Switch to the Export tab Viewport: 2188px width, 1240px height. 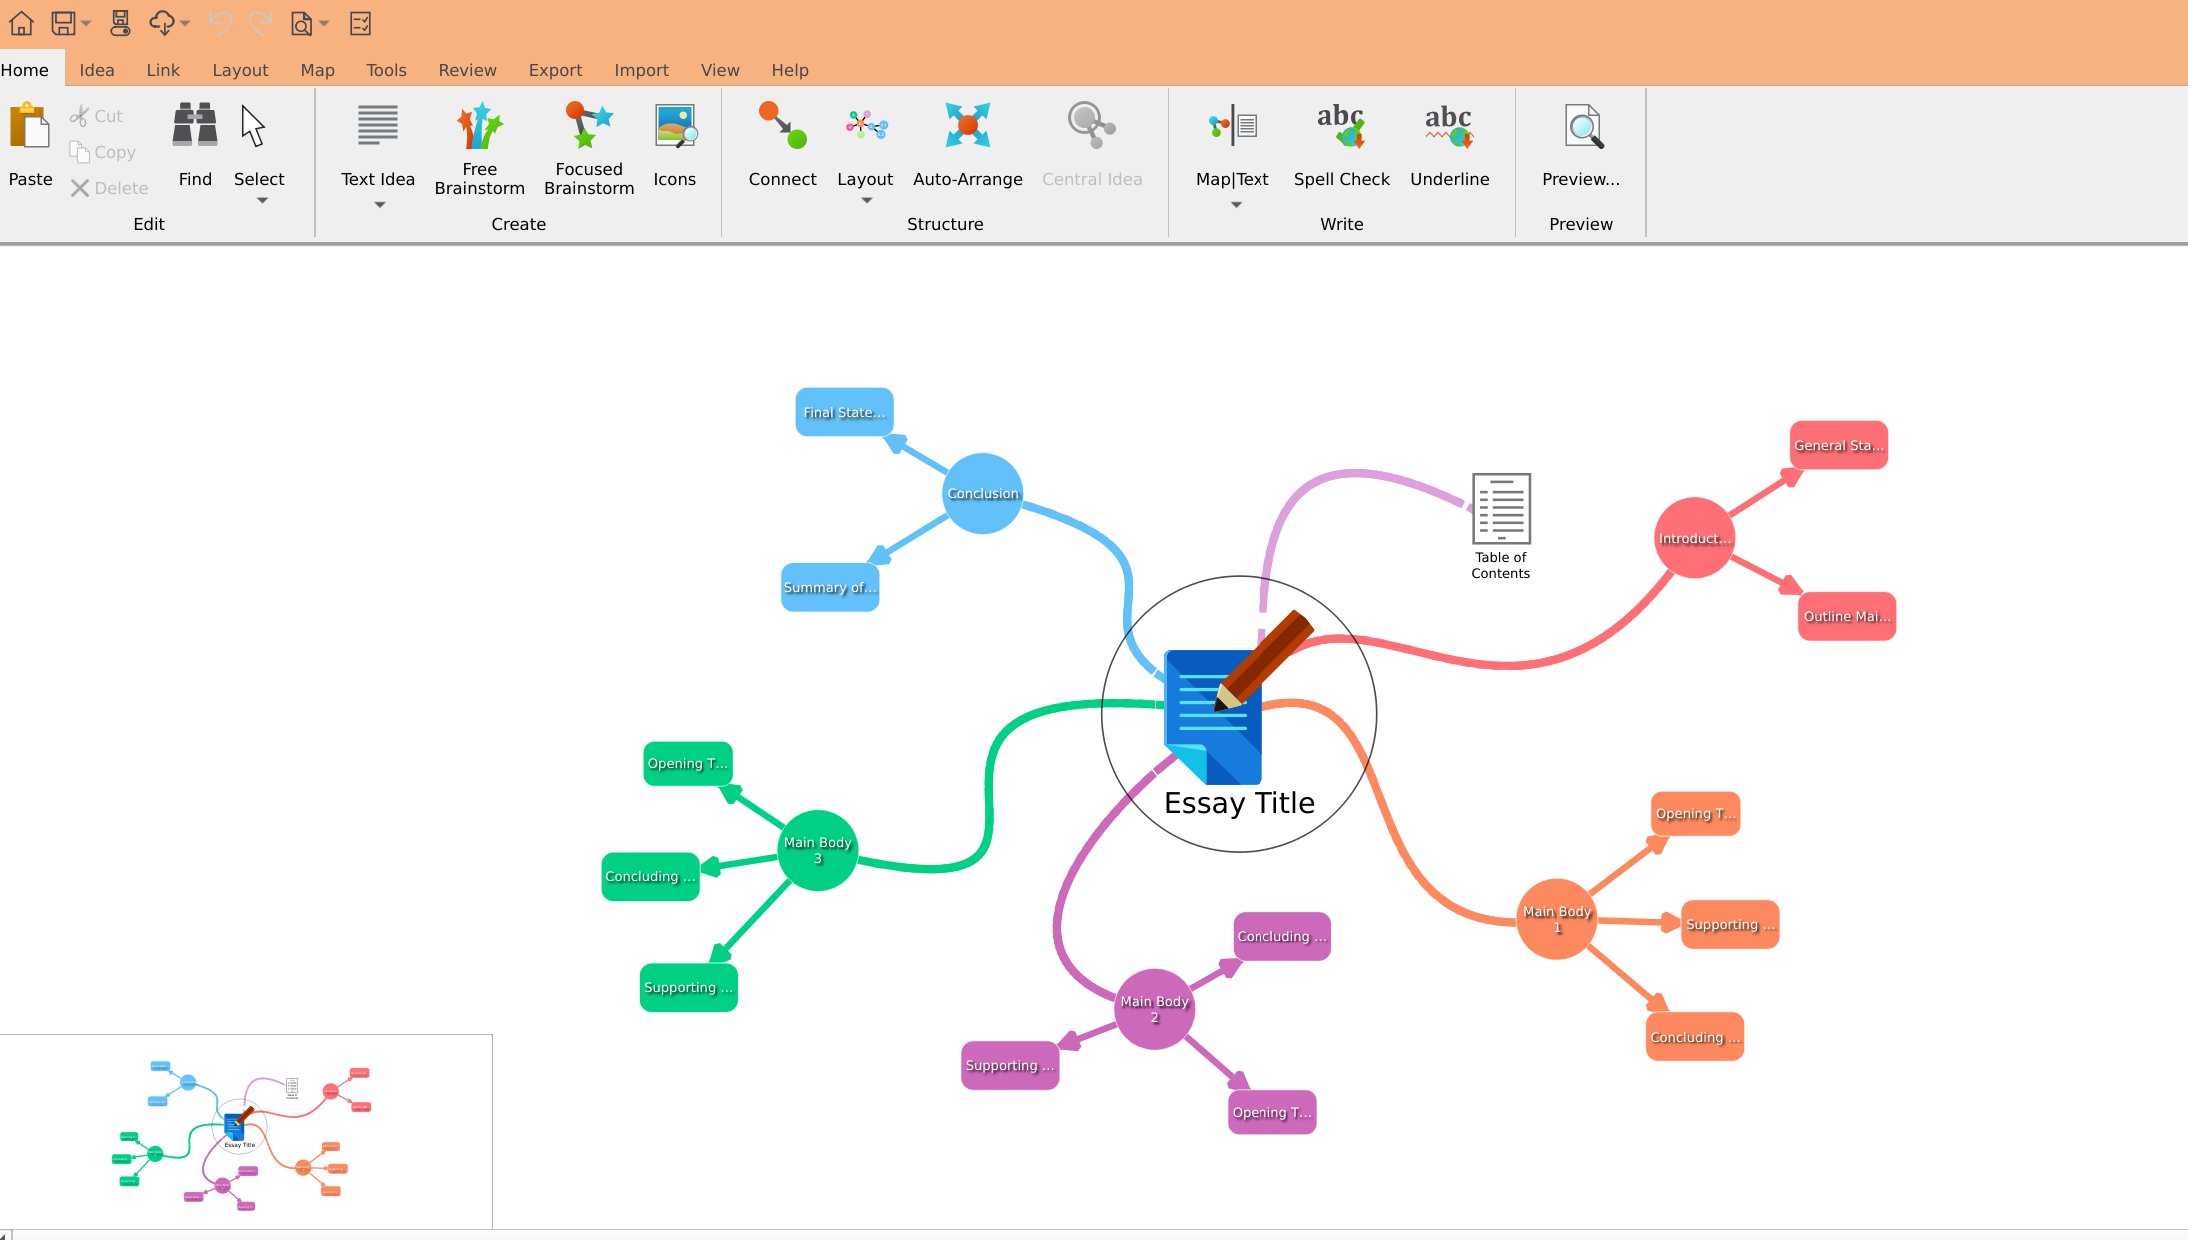point(555,70)
